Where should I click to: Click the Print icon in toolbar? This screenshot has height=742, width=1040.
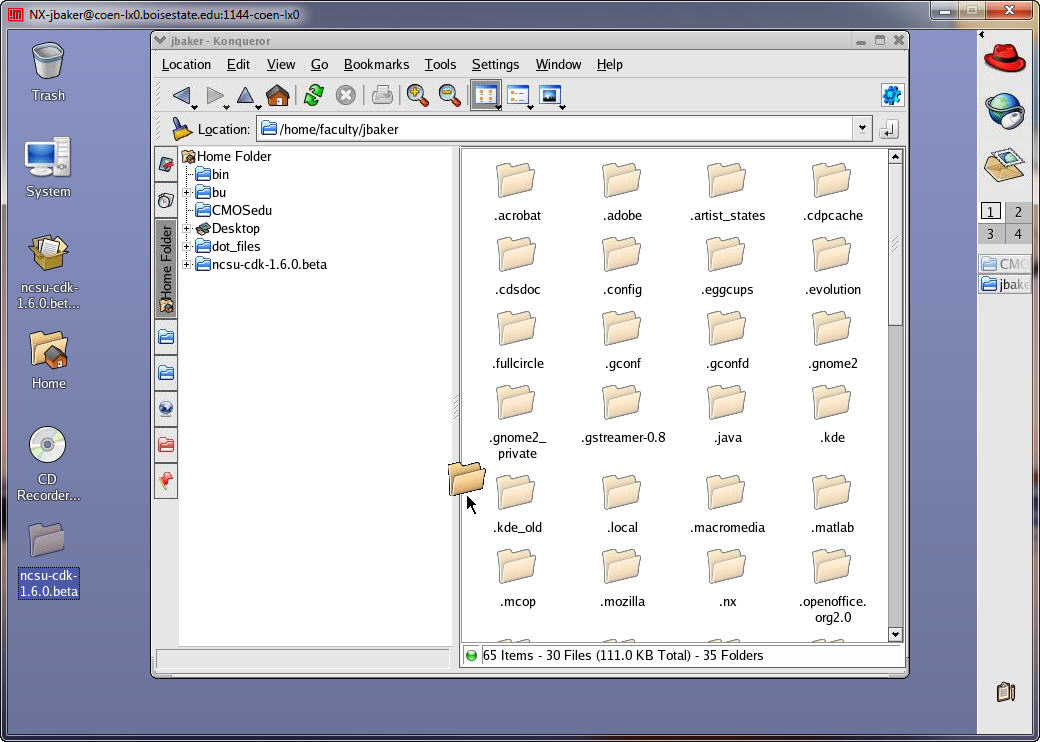click(x=381, y=96)
